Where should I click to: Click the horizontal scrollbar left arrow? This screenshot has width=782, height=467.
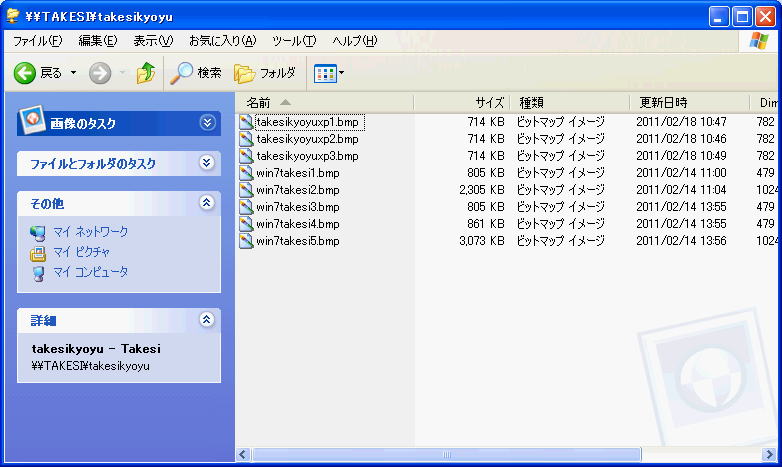pyautogui.click(x=243, y=455)
